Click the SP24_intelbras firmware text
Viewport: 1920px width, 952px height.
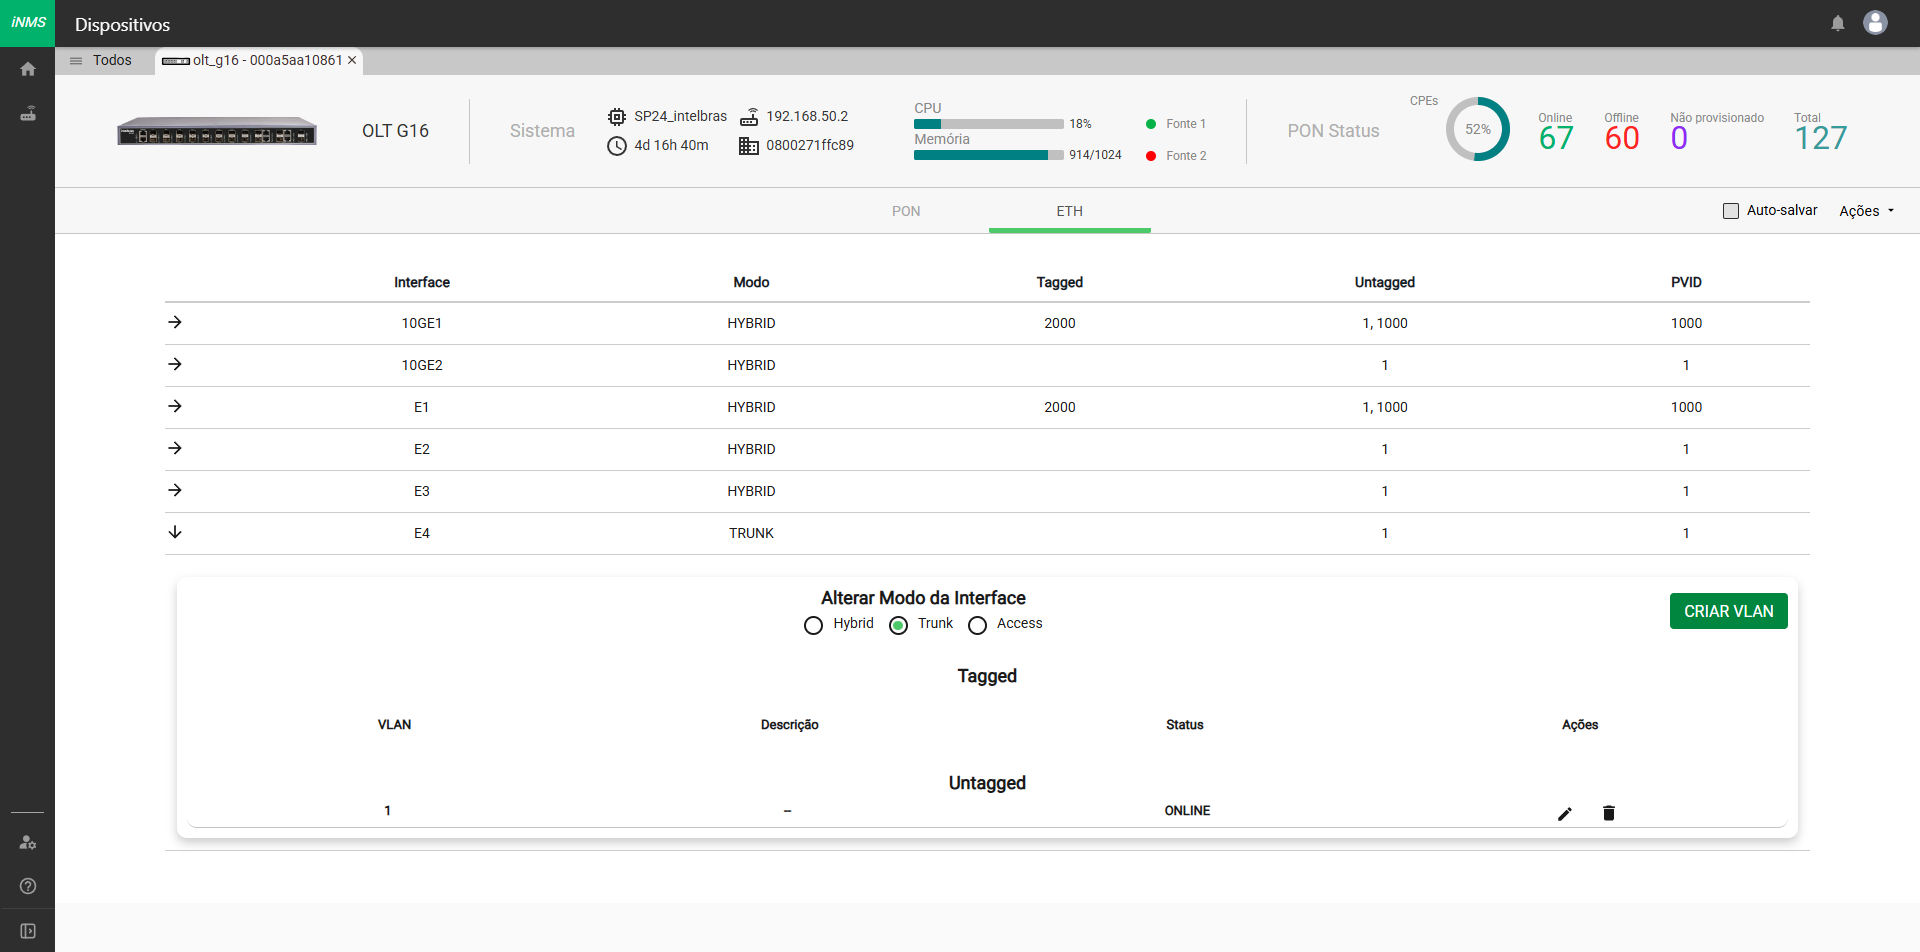[x=681, y=116]
